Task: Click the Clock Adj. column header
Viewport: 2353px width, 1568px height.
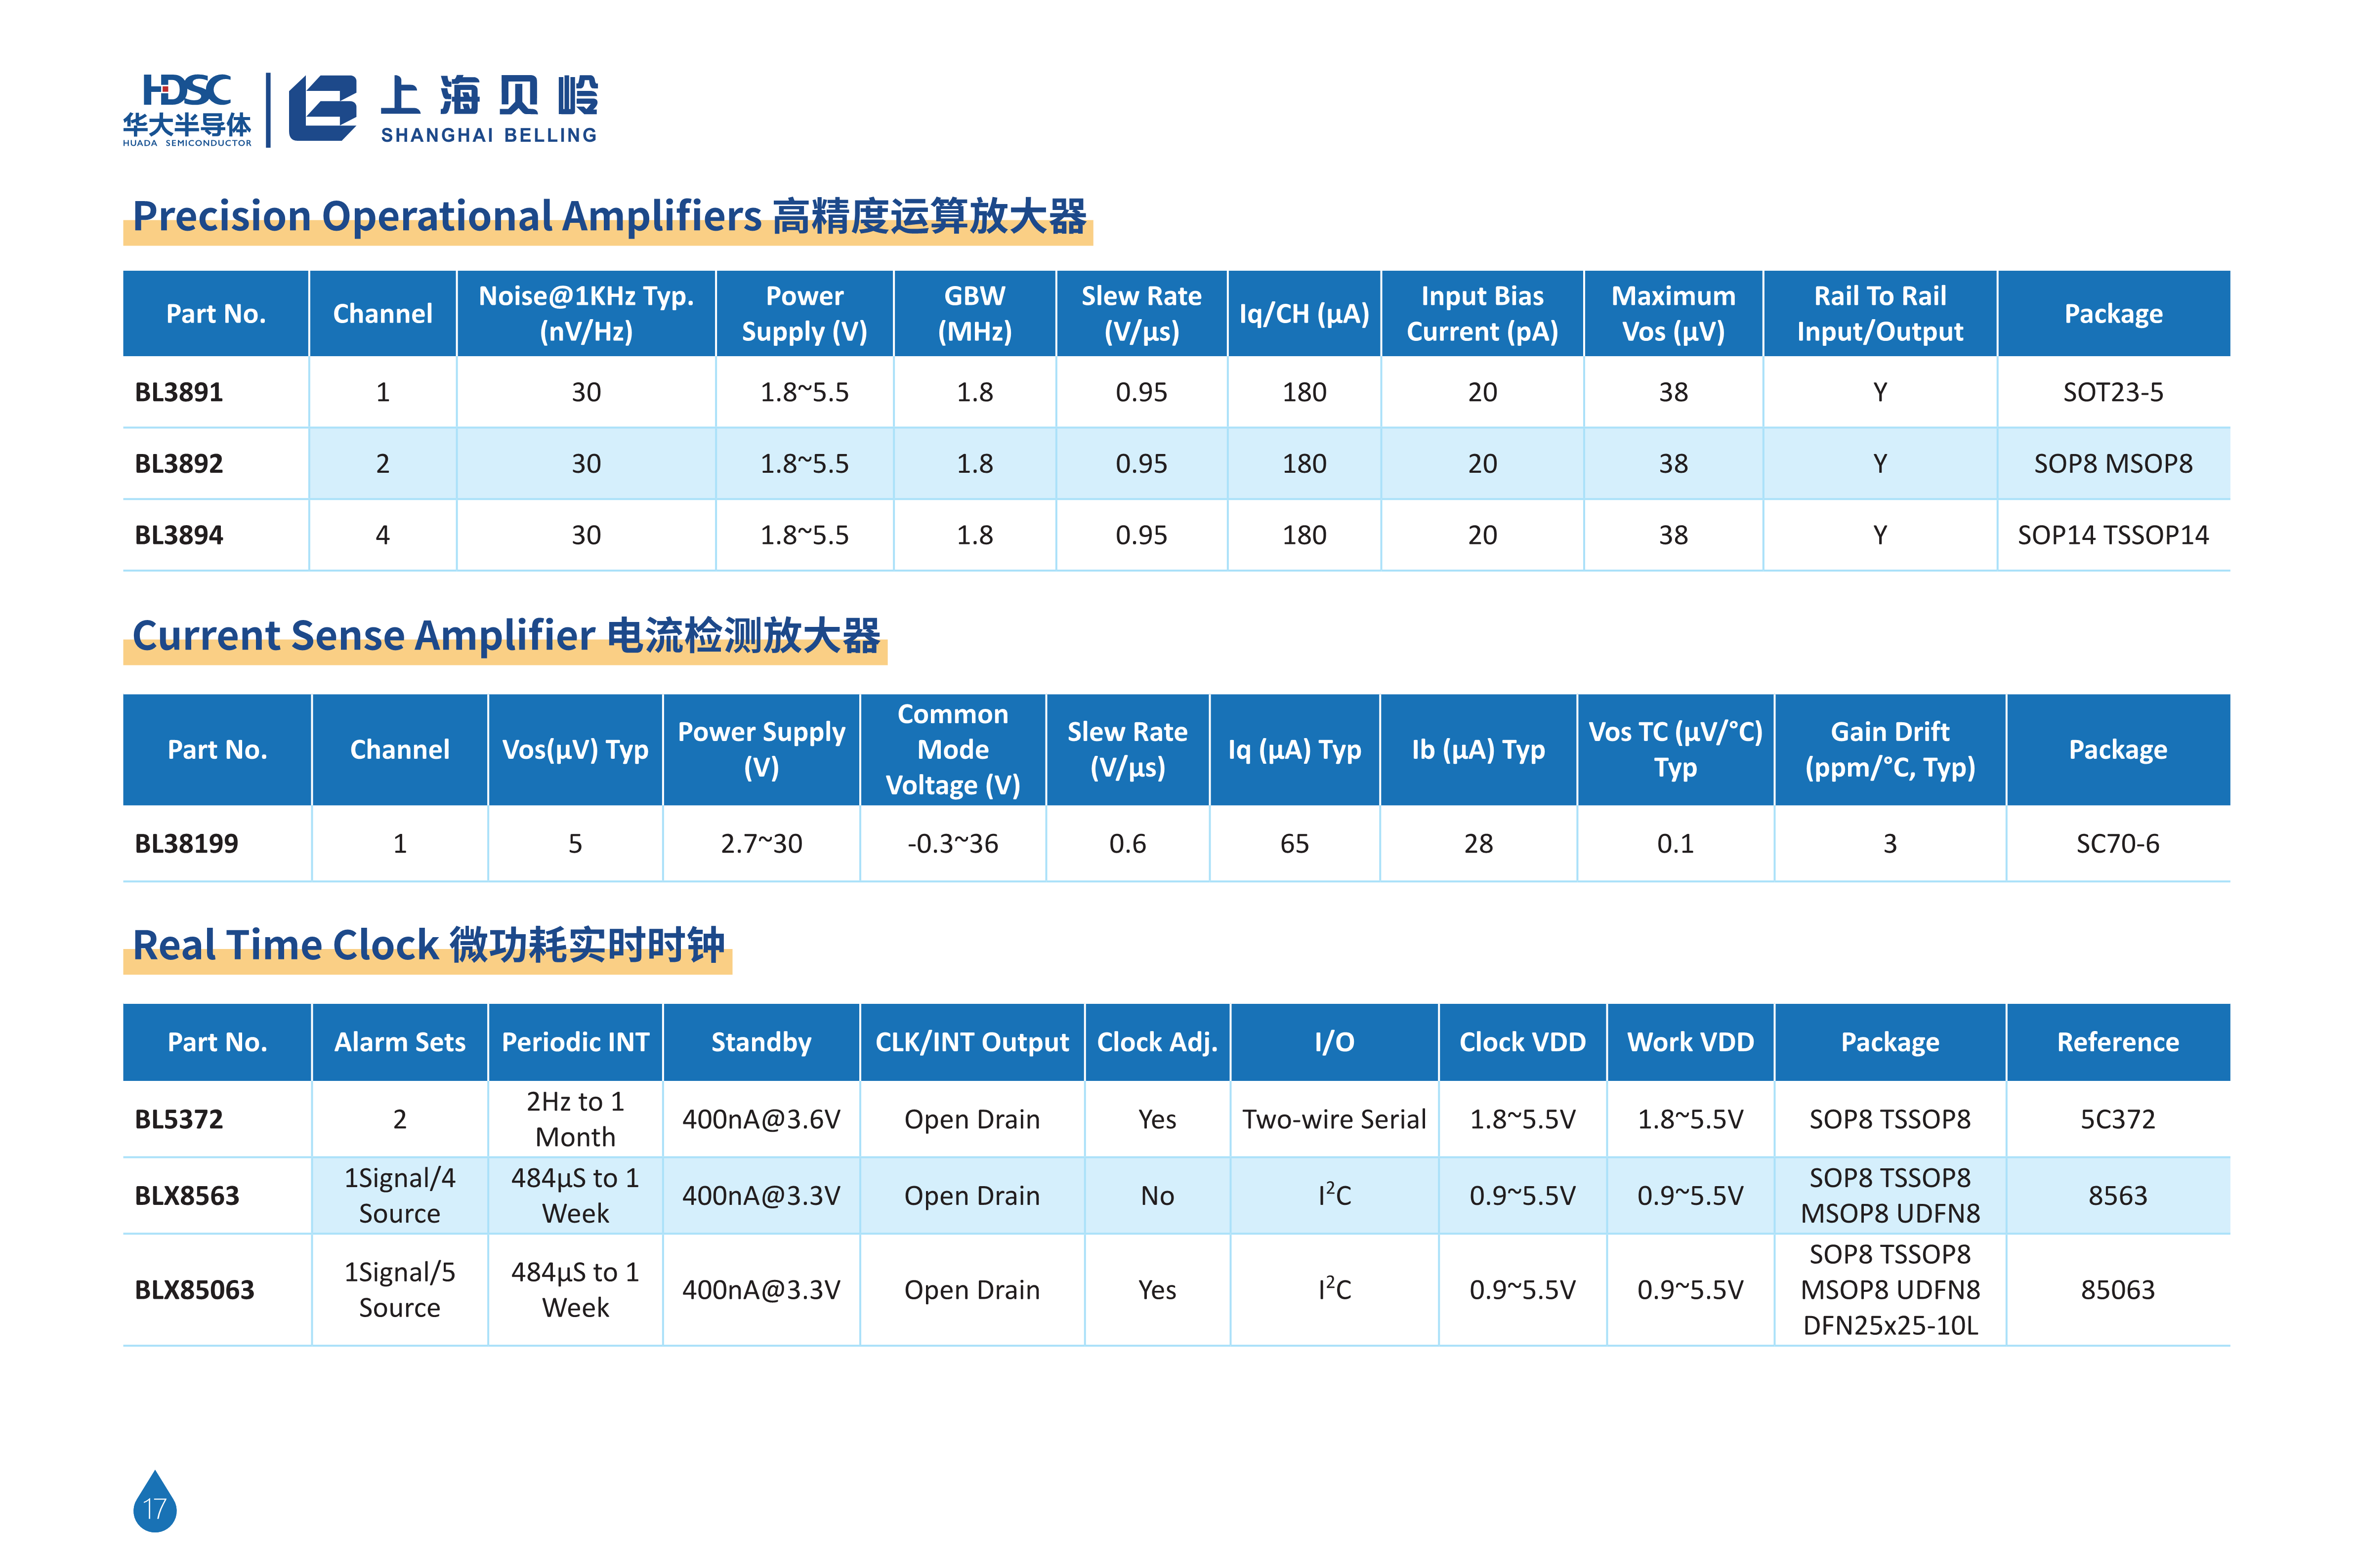Action: click(x=1157, y=1042)
